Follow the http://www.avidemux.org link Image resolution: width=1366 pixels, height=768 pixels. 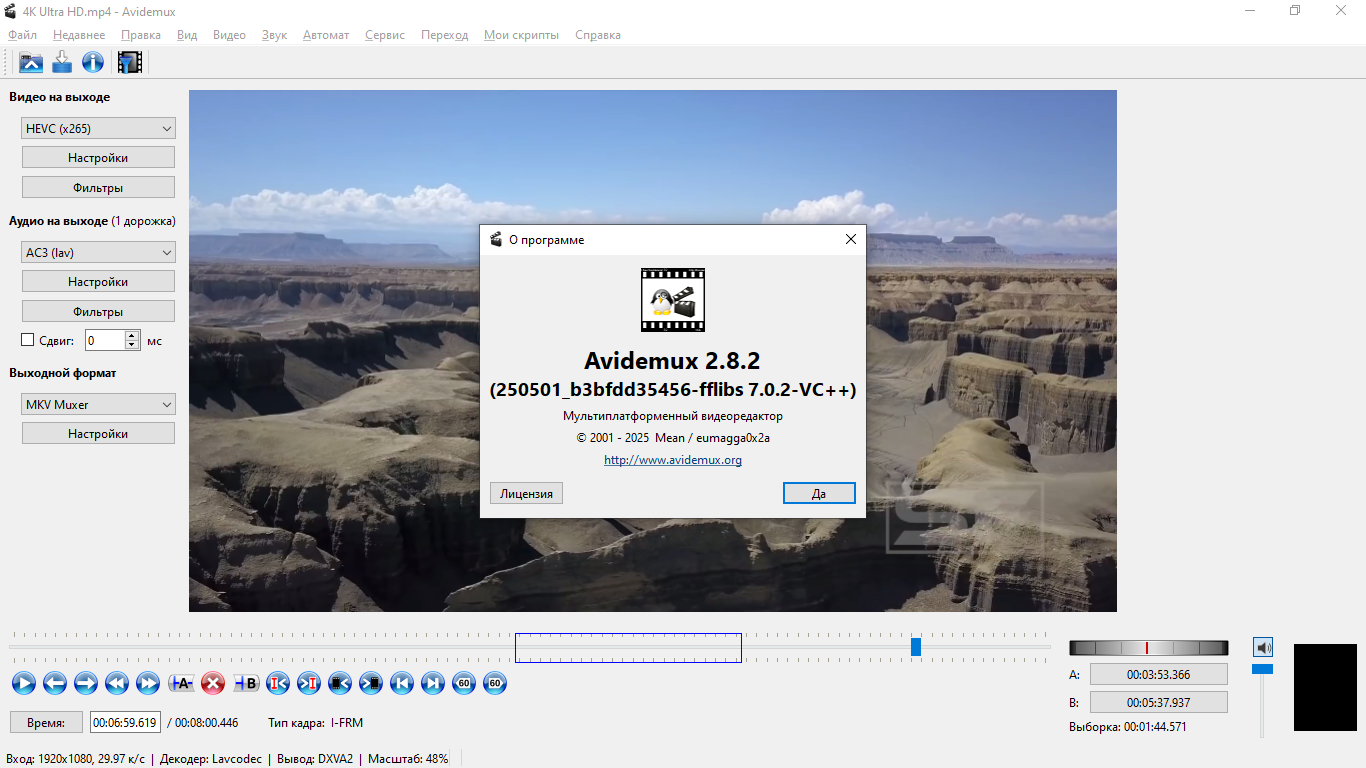click(x=673, y=460)
